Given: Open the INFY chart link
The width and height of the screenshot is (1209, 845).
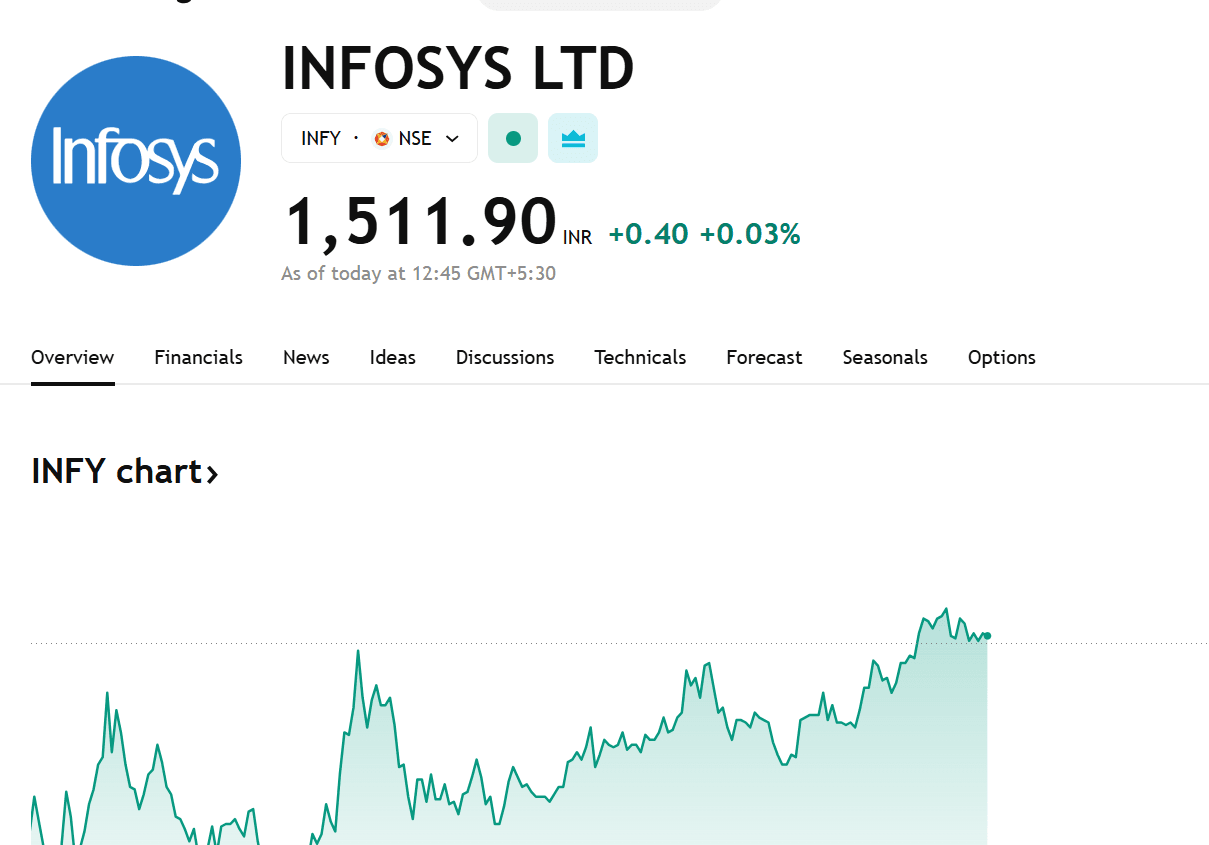Looking at the screenshot, I should (x=125, y=471).
